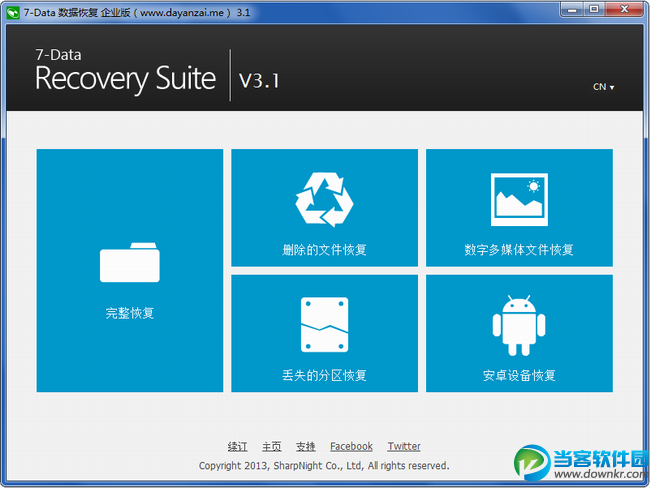Open the 续订 renewal link
Image resolution: width=650 pixels, height=488 pixels.
tap(238, 447)
